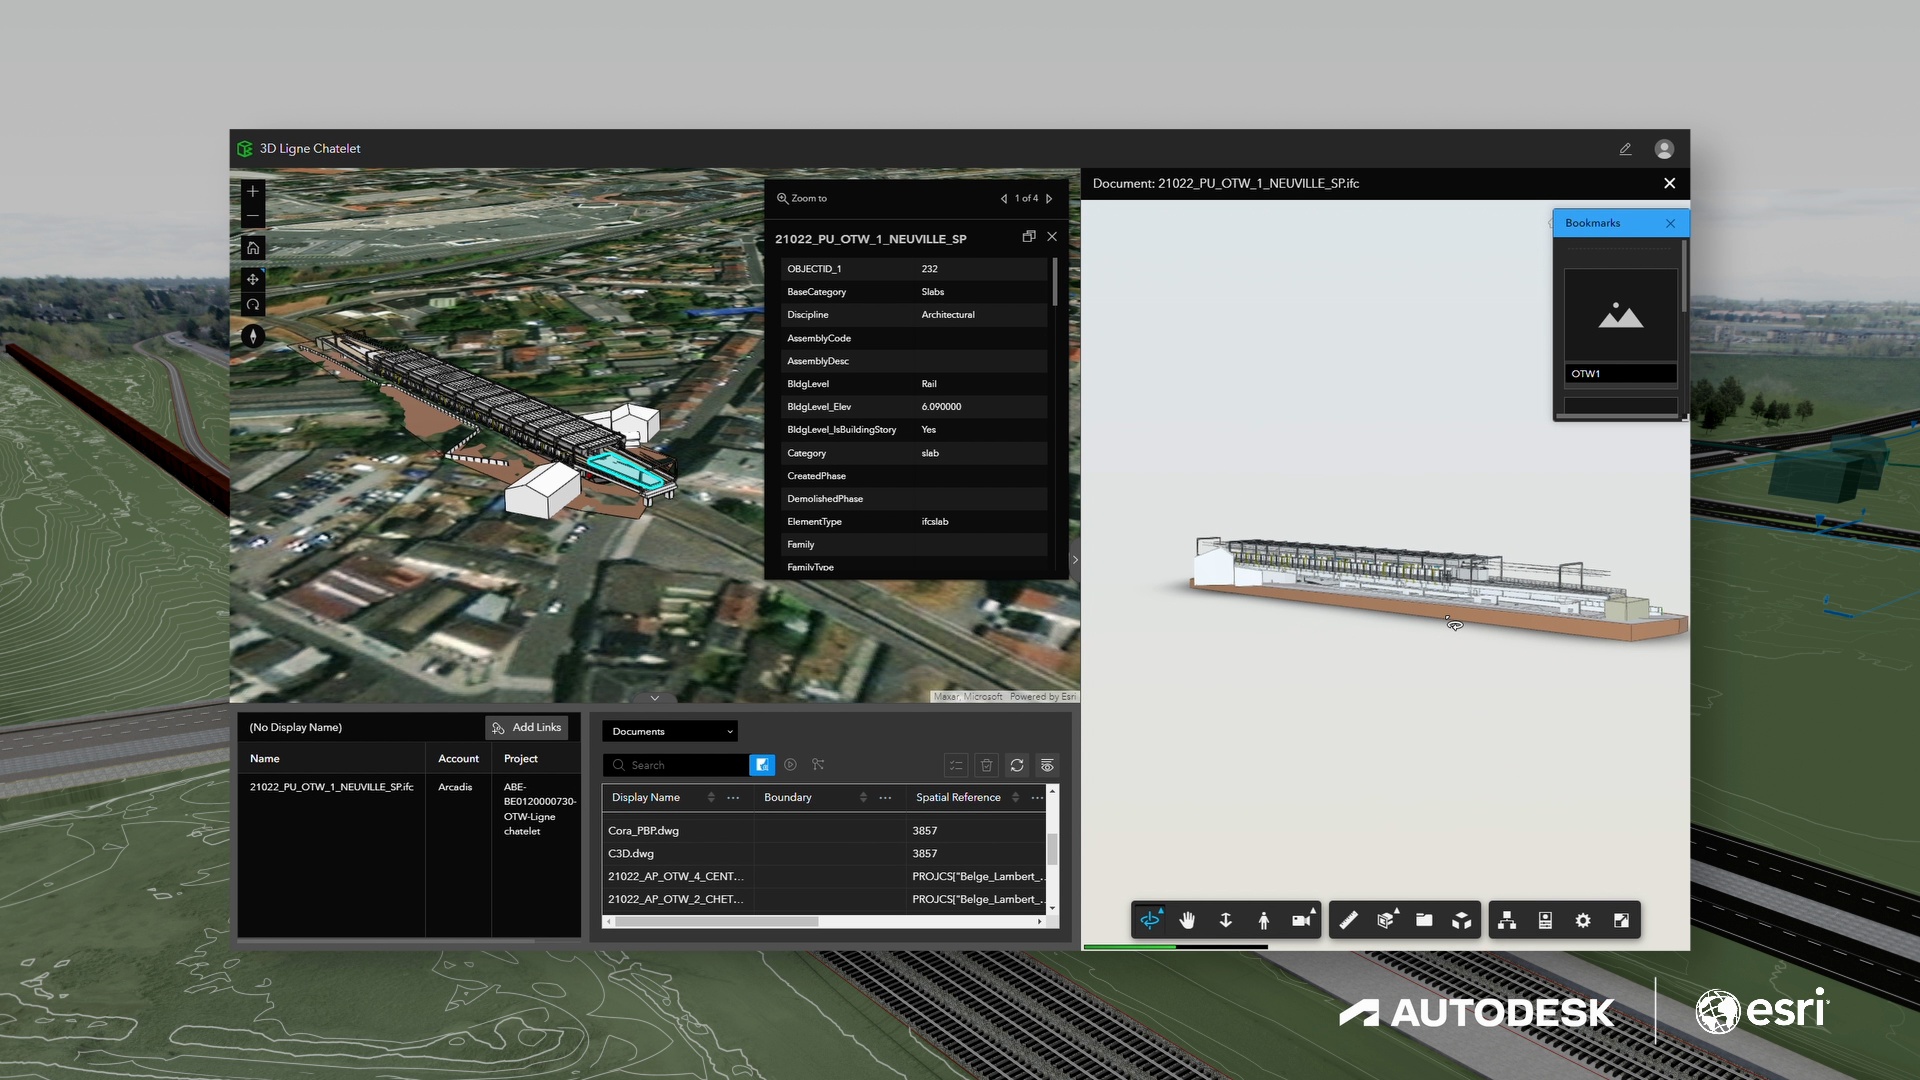
Task: Open Display Name column options ellipsis
Action: [x=733, y=797]
